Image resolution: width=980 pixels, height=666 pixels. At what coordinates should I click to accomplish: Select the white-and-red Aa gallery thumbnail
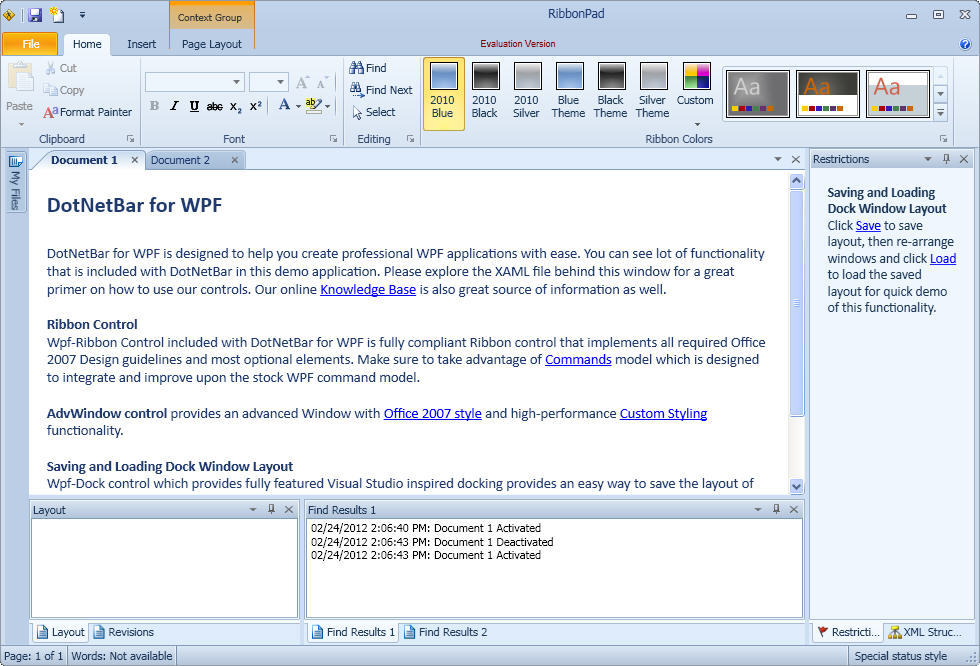898,94
